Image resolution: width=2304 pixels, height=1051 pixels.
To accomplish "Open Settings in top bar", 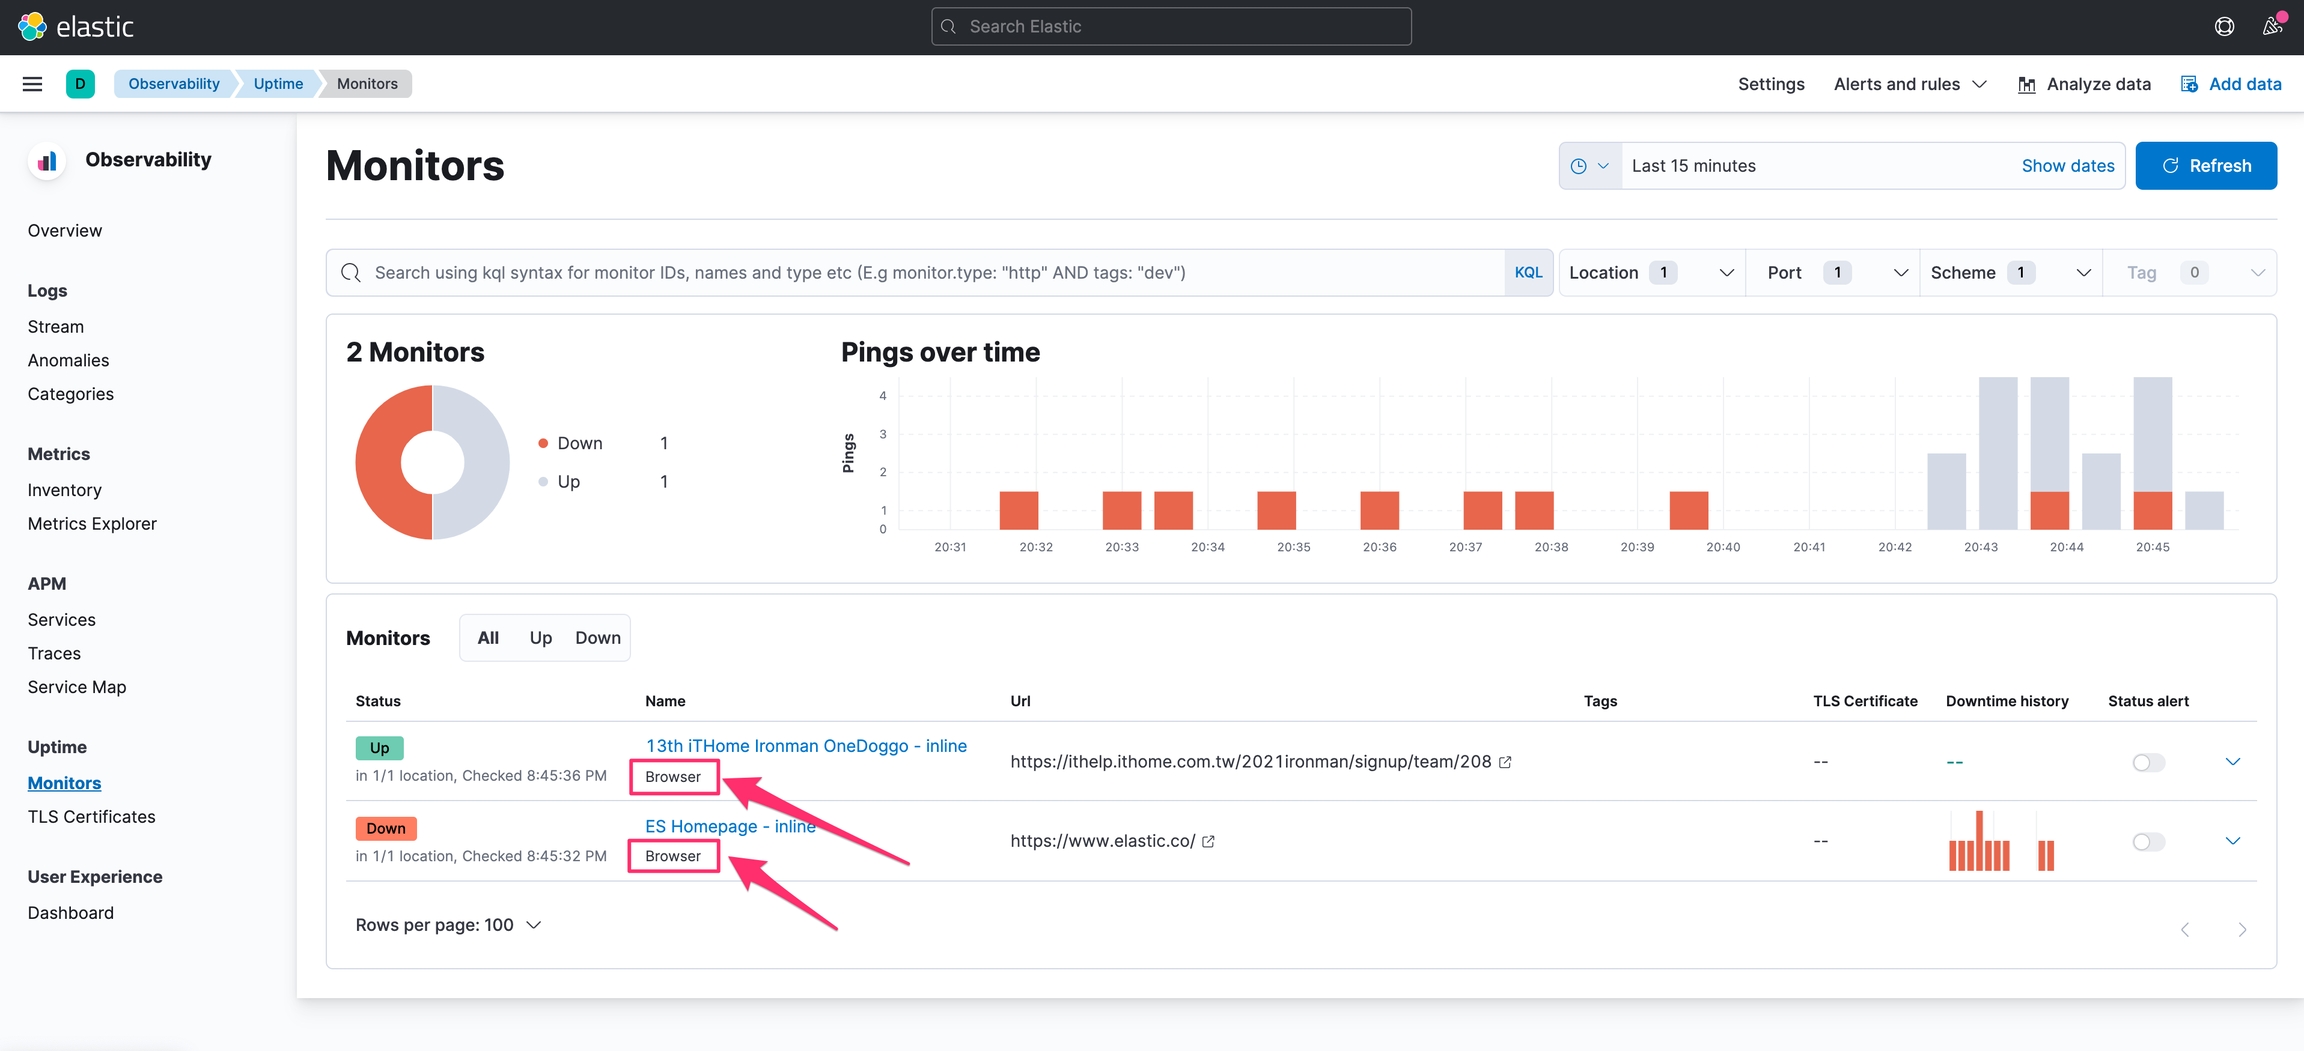I will 1771,84.
